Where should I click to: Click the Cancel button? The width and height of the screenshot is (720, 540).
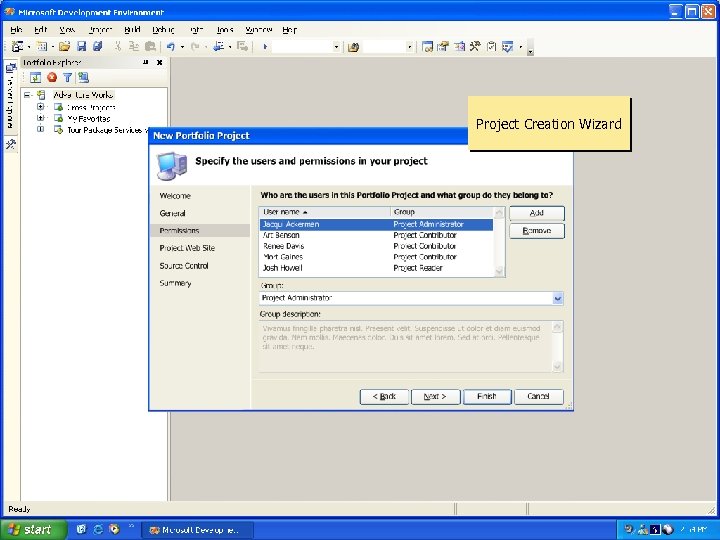click(539, 397)
